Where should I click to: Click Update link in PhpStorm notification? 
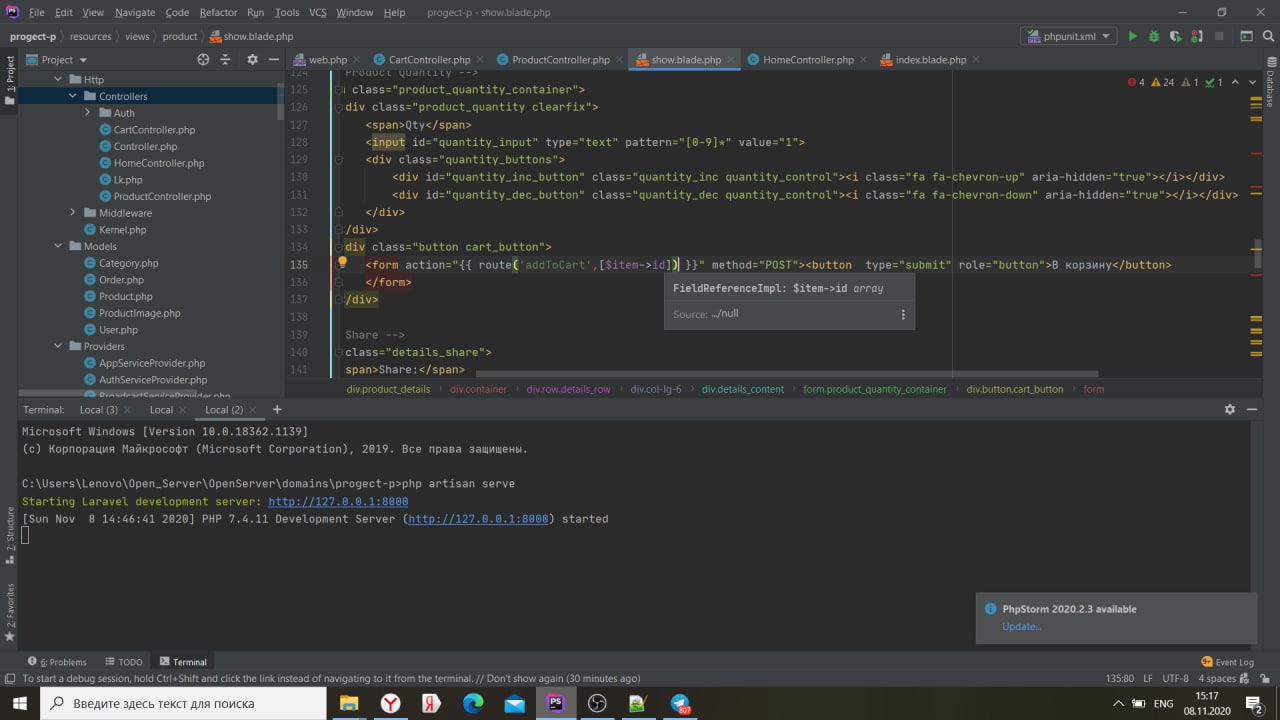pos(1021,627)
